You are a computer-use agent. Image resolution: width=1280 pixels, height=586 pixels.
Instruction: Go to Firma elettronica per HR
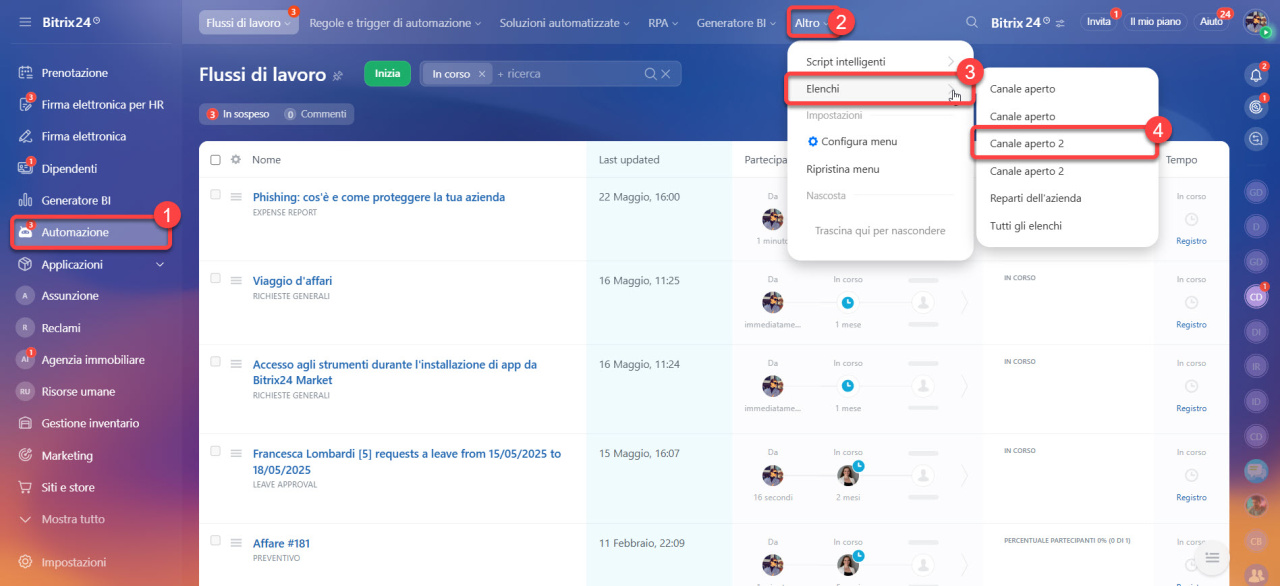(x=102, y=105)
